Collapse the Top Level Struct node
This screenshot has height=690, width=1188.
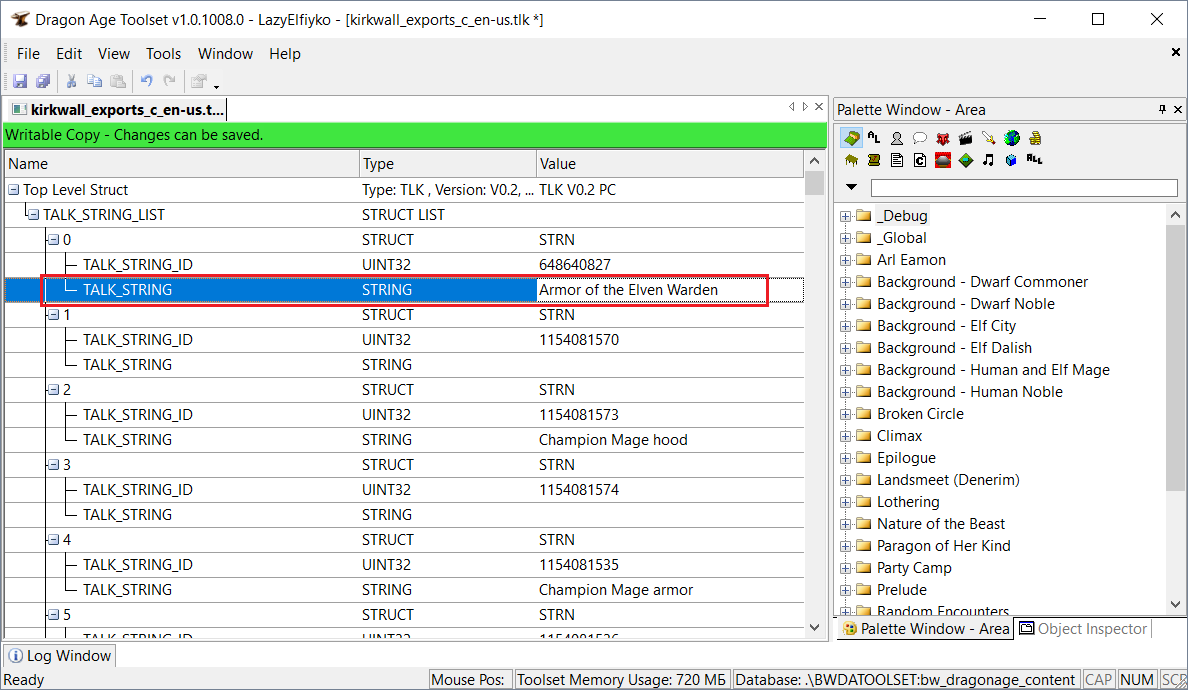(x=13, y=190)
